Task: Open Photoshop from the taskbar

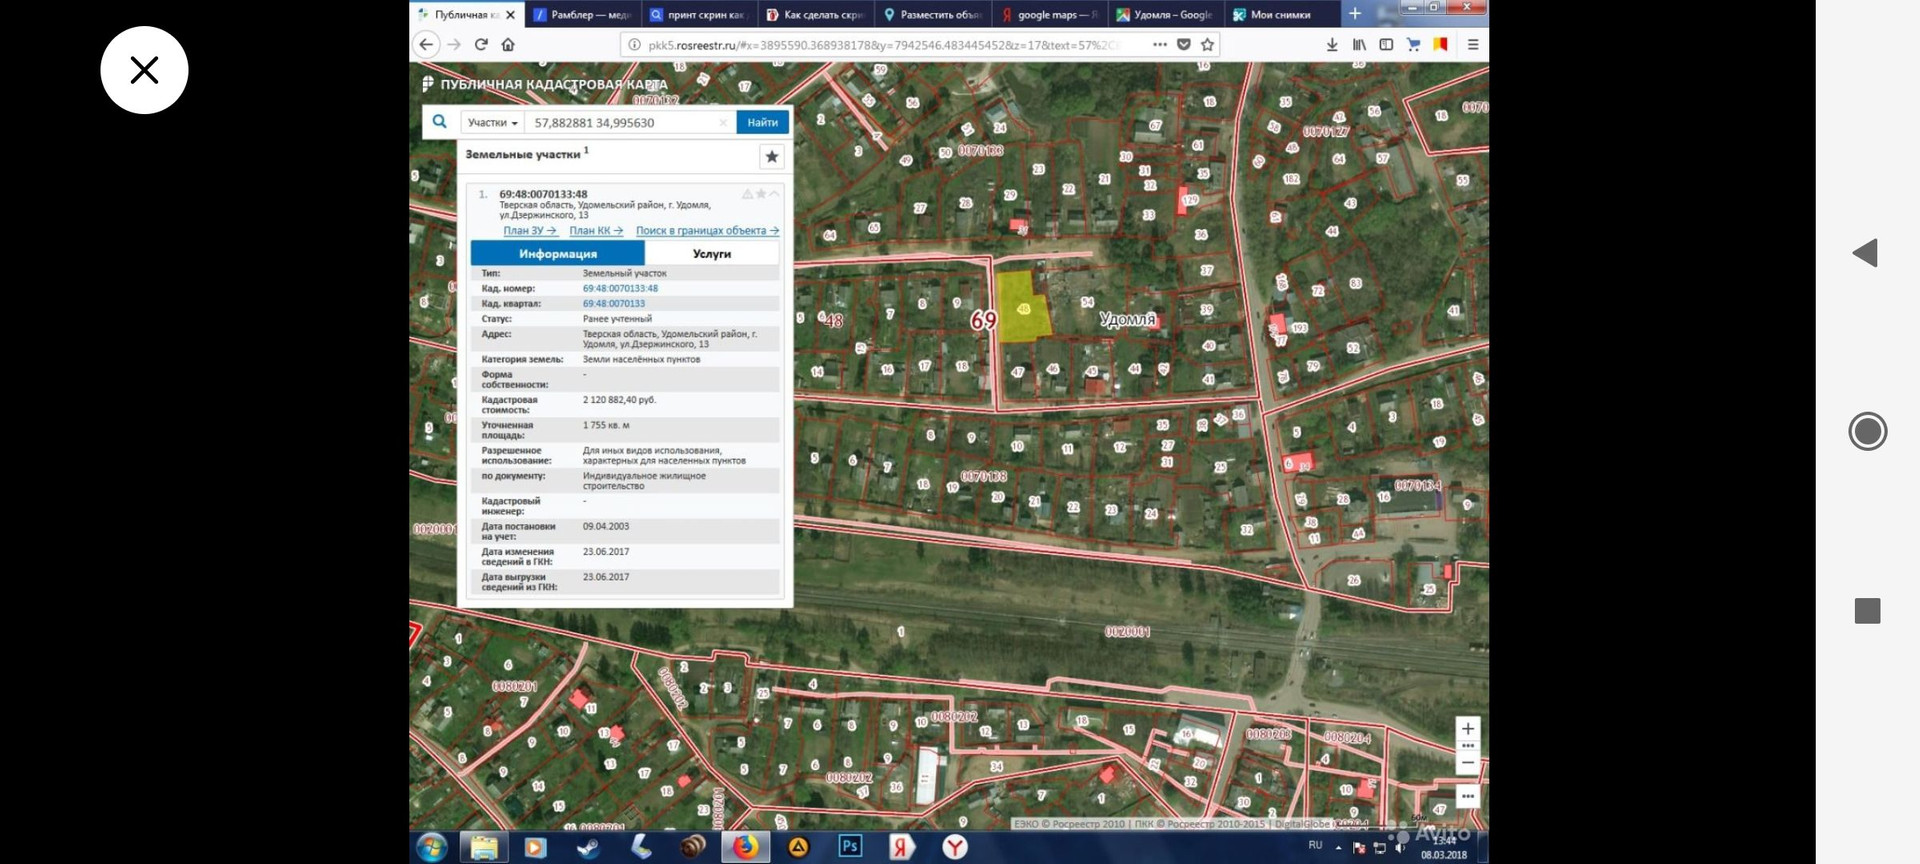Action: pyautogui.click(x=849, y=847)
